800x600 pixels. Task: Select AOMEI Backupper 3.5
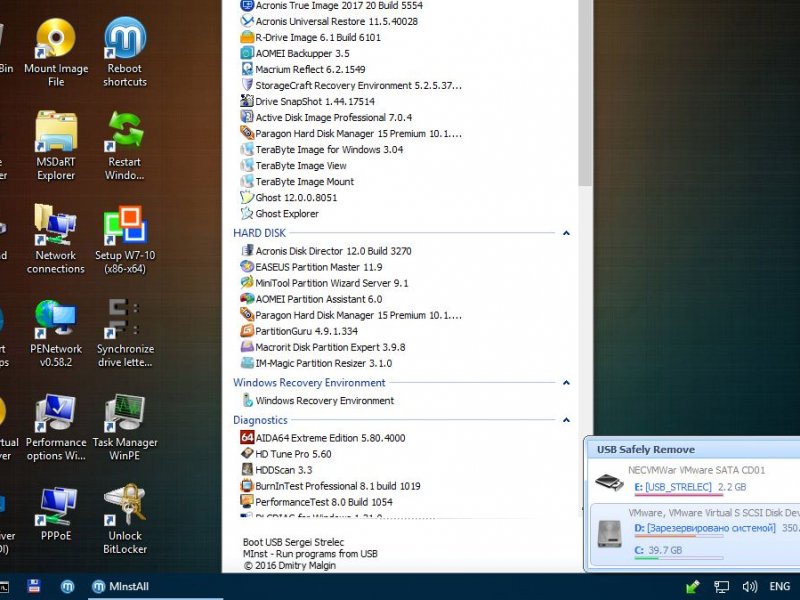pos(295,54)
